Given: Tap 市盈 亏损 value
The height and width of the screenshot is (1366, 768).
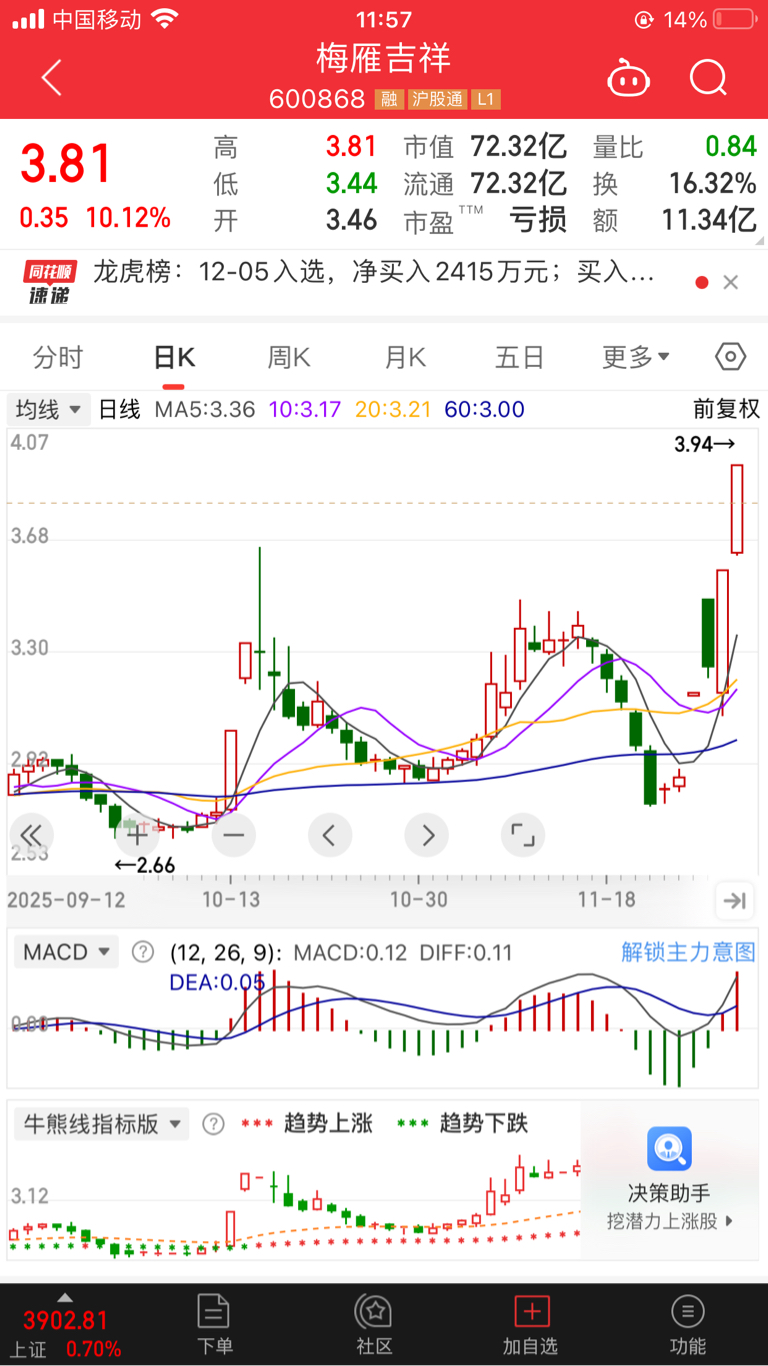Looking at the screenshot, I should pos(538,219).
